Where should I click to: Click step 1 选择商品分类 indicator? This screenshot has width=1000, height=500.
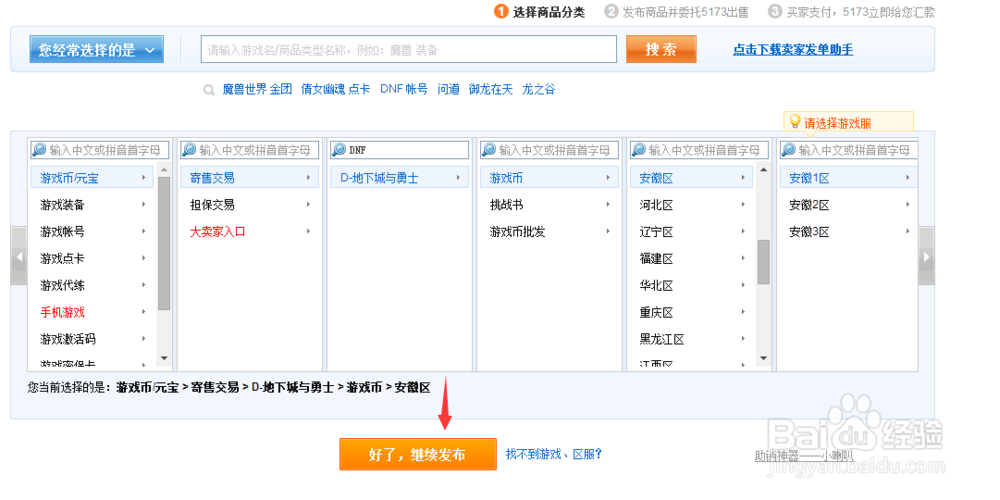click(540, 11)
